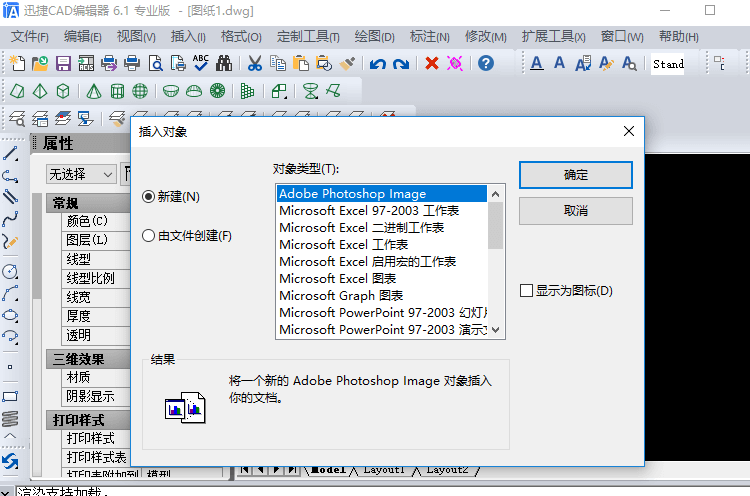
Task: Click the 材质 property row
Action: click(96, 377)
